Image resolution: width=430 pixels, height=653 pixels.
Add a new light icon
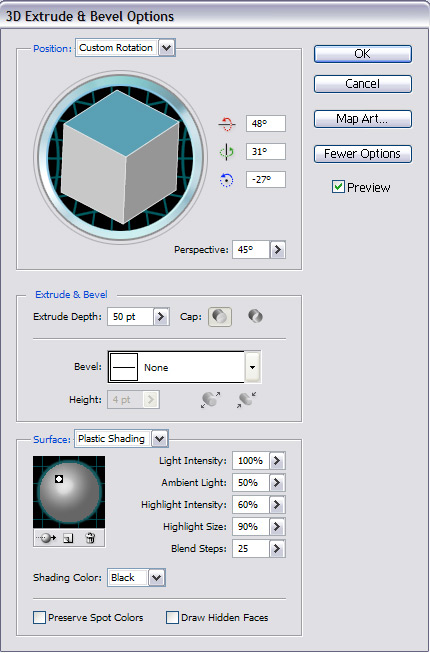pyautogui.click(x=68, y=538)
